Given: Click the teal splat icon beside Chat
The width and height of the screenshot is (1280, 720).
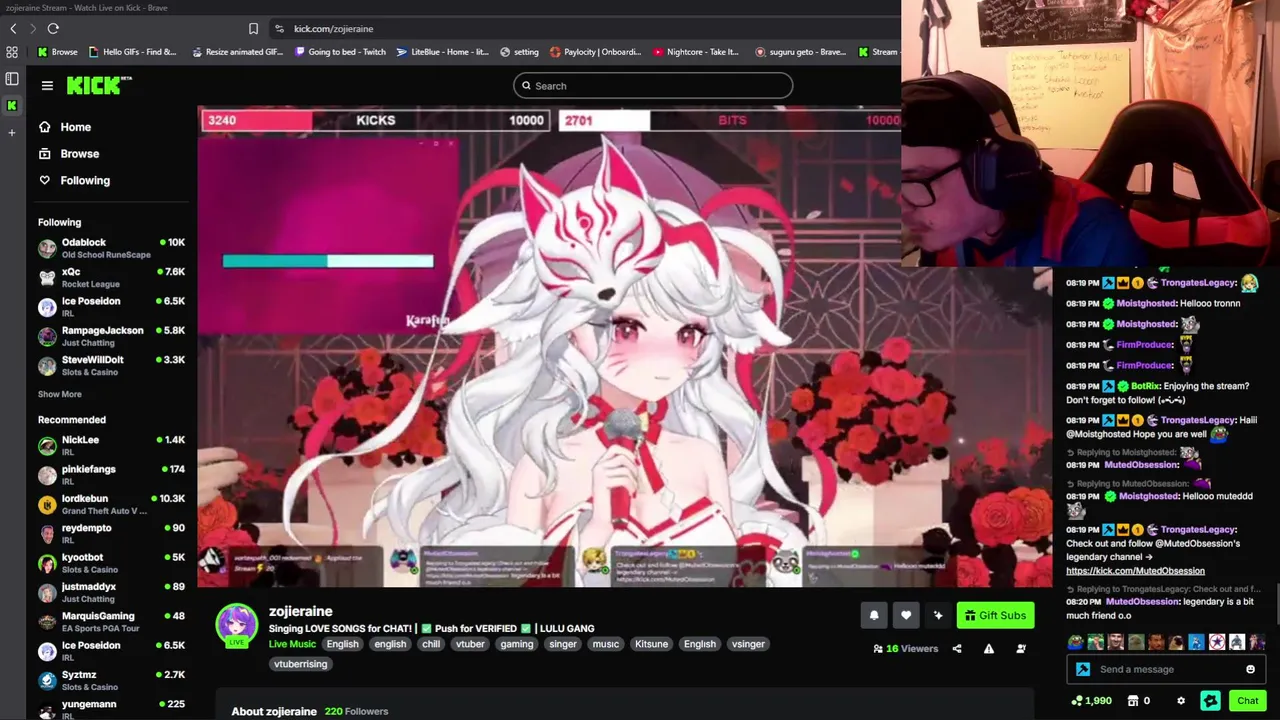Looking at the screenshot, I should 1211,701.
